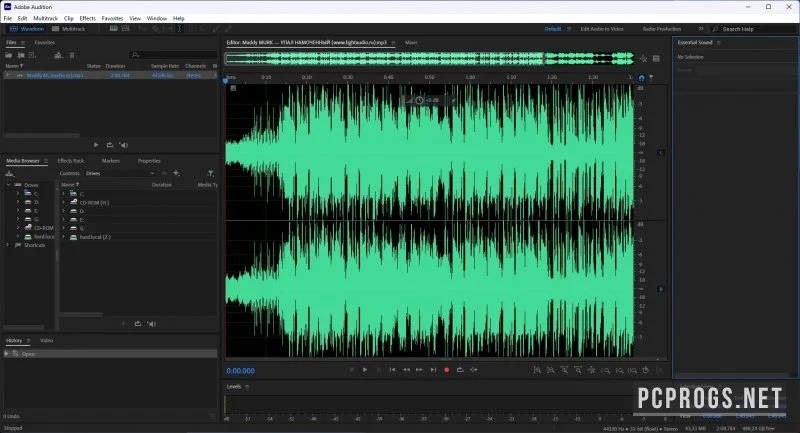Zoom out time icon
This screenshot has width=800, height=433.
(x=578, y=370)
